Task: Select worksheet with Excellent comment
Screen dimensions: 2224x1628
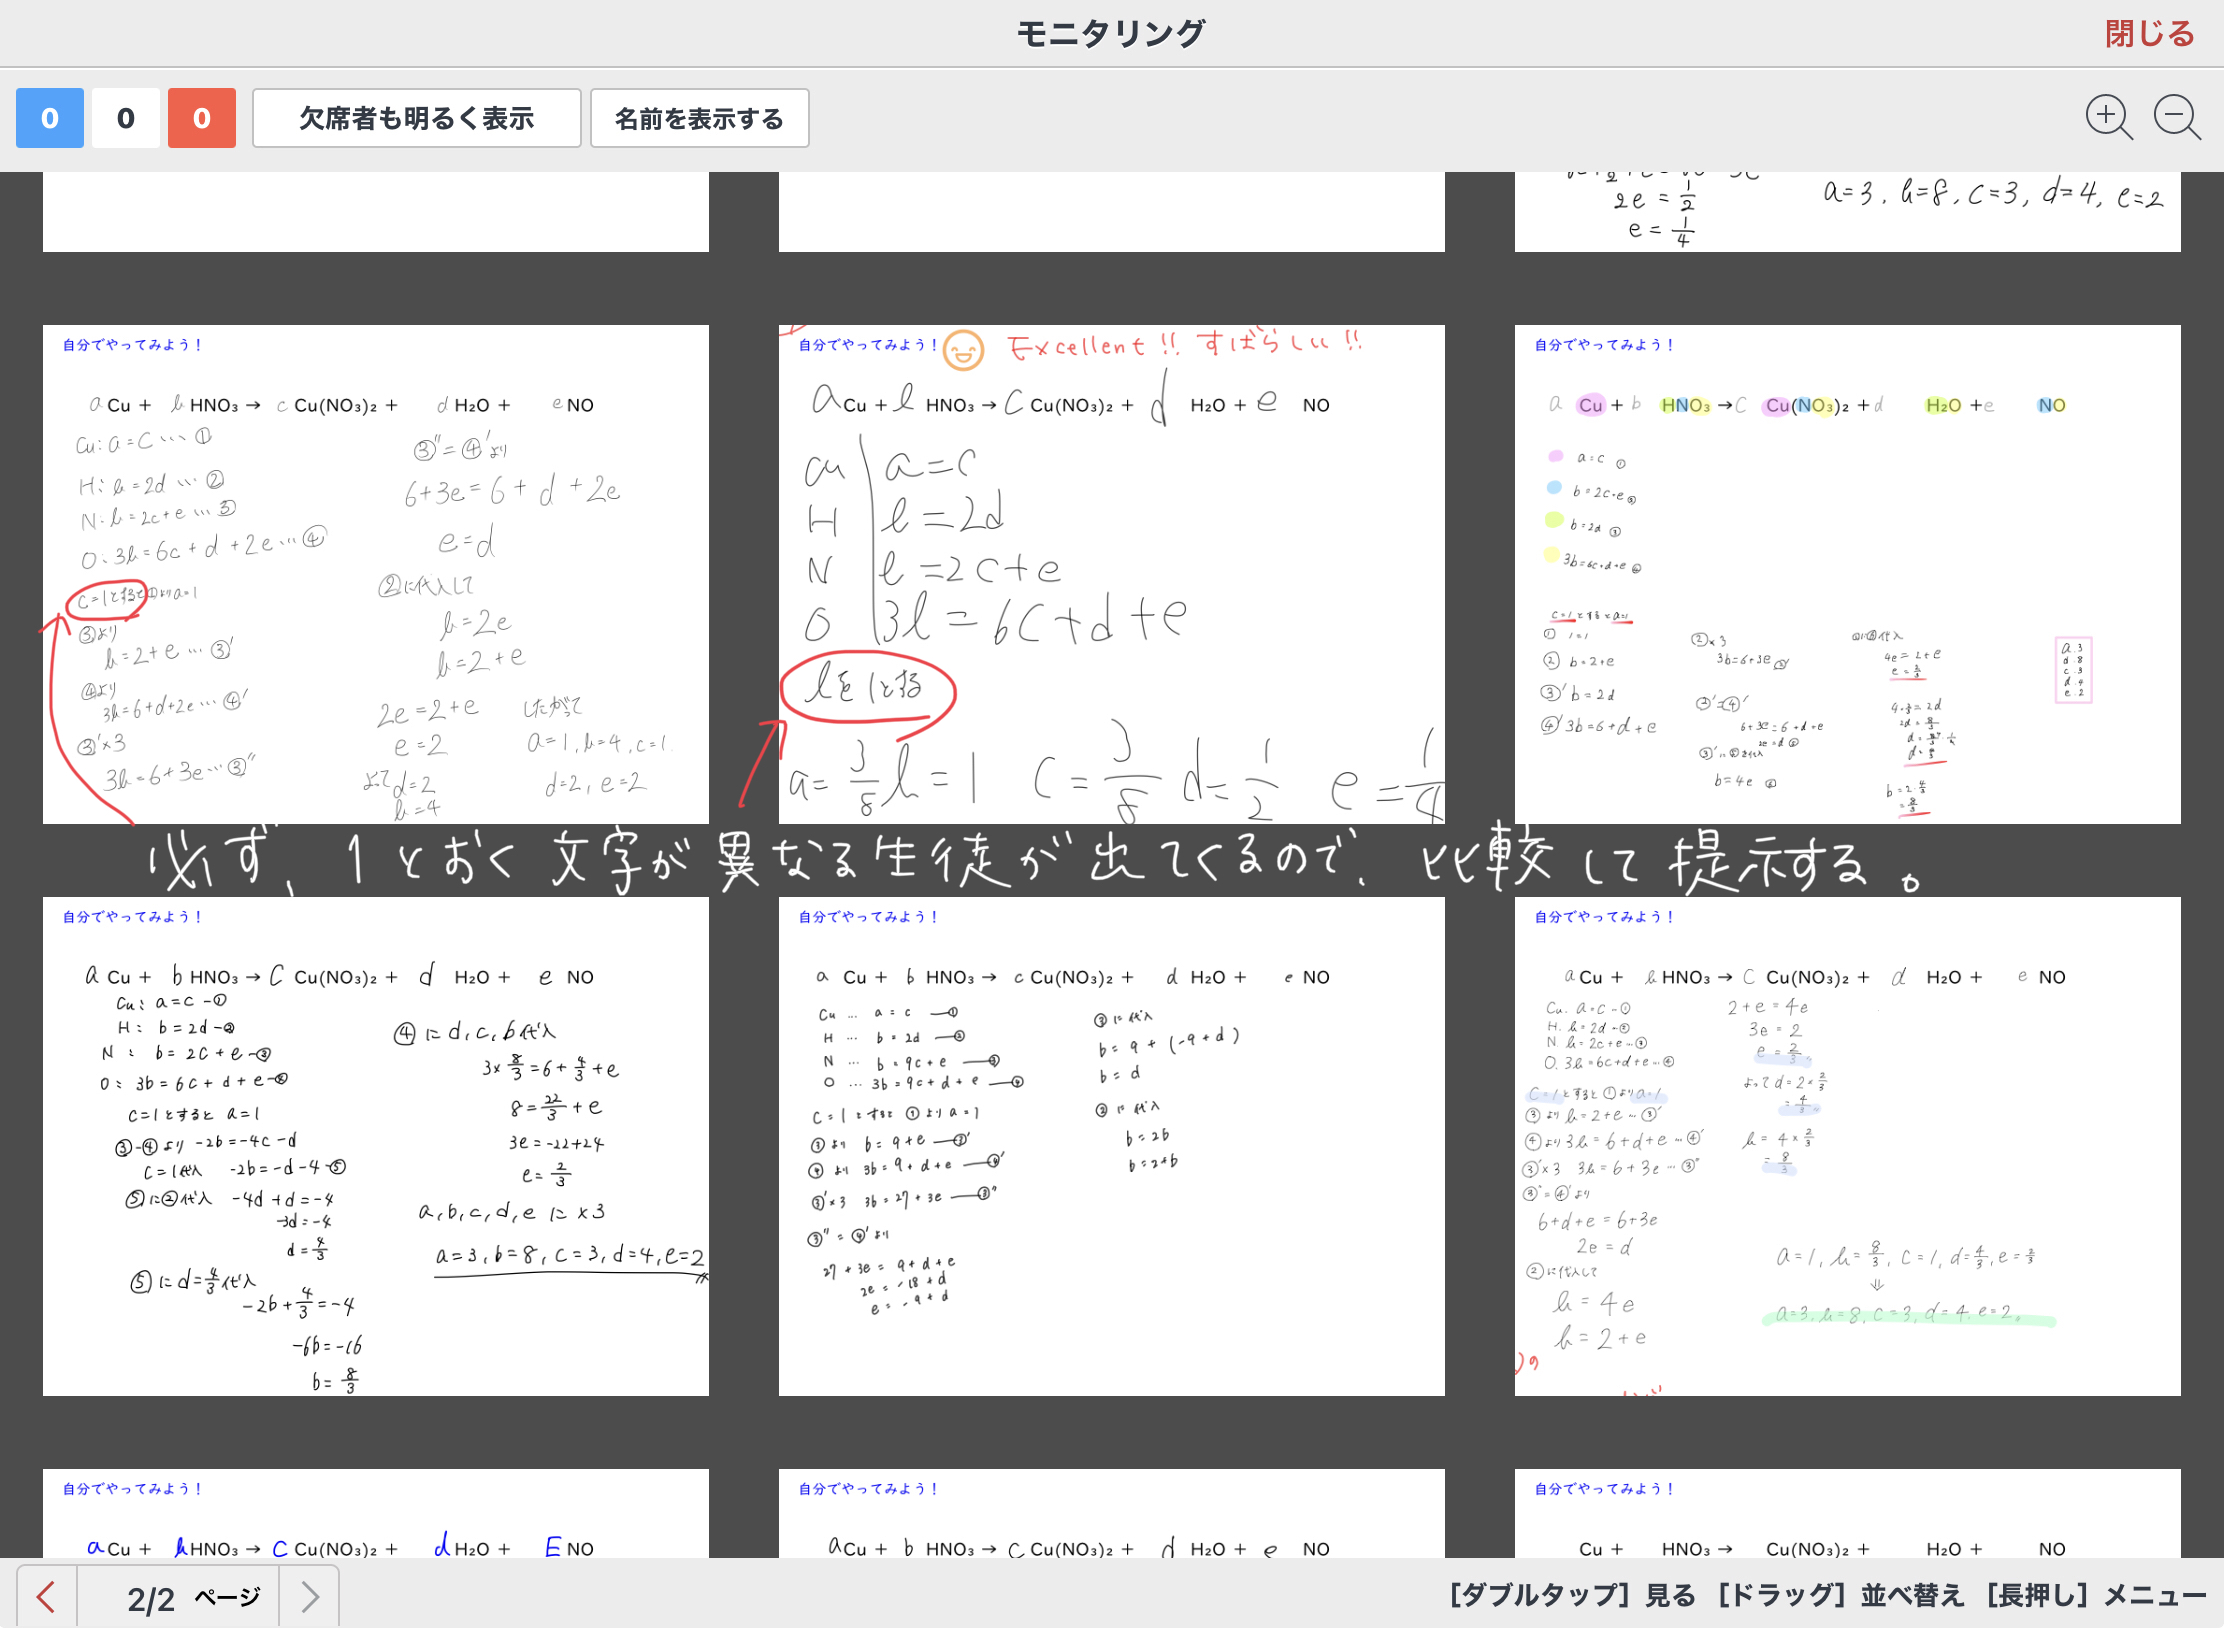Action: 1111,574
